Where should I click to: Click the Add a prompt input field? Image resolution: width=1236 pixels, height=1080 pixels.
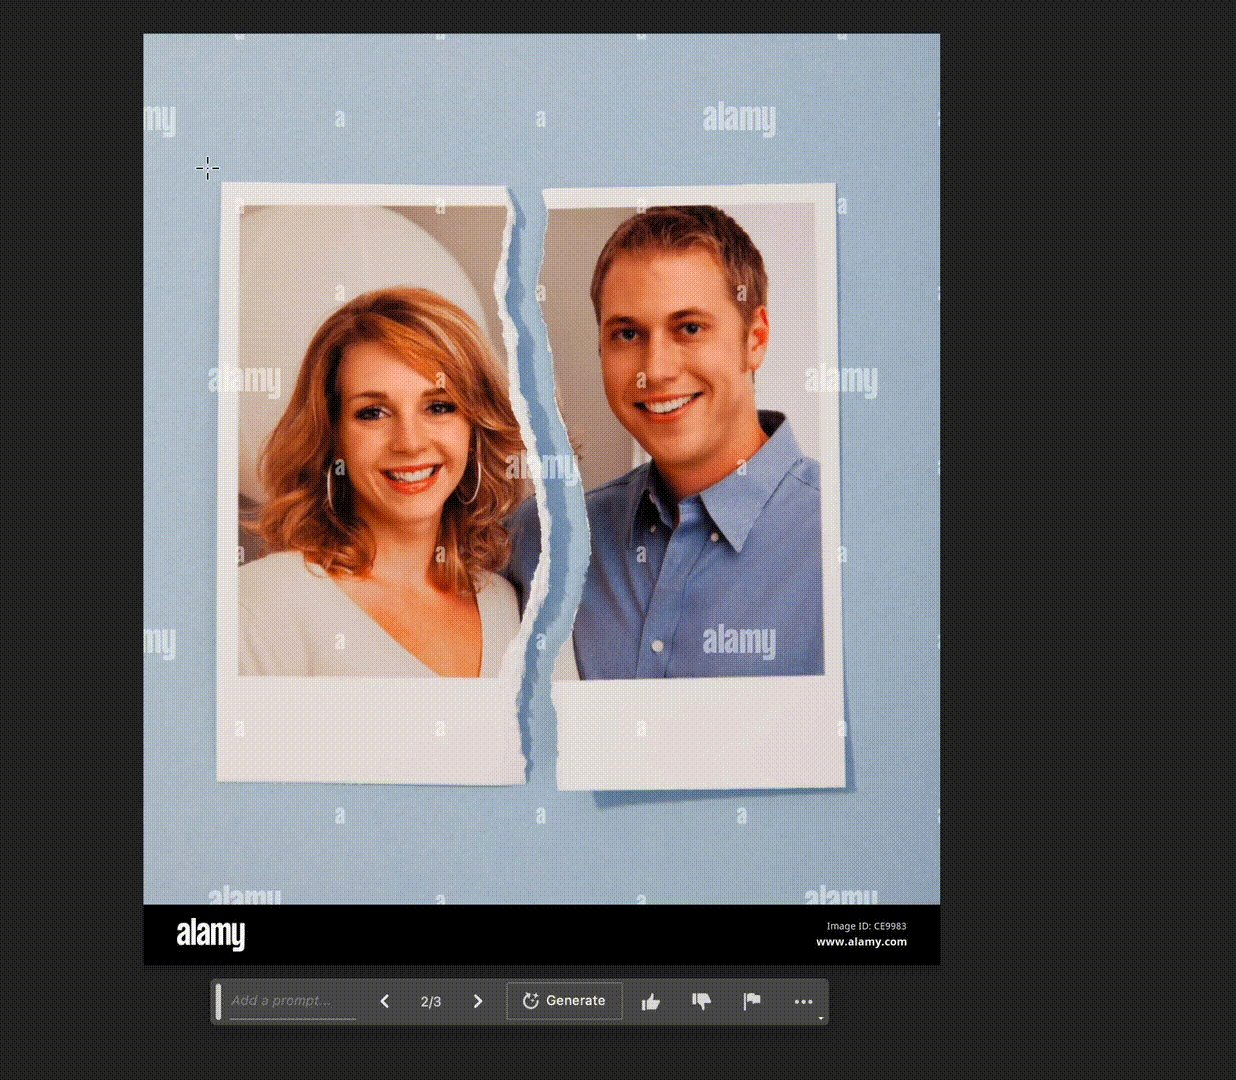tap(293, 1001)
